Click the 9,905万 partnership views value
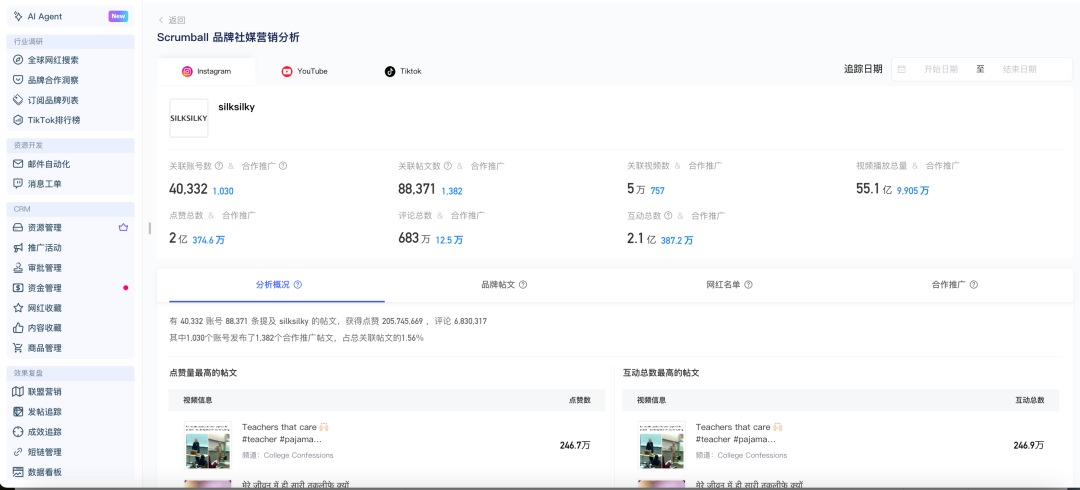The image size is (1080, 490). coord(913,191)
